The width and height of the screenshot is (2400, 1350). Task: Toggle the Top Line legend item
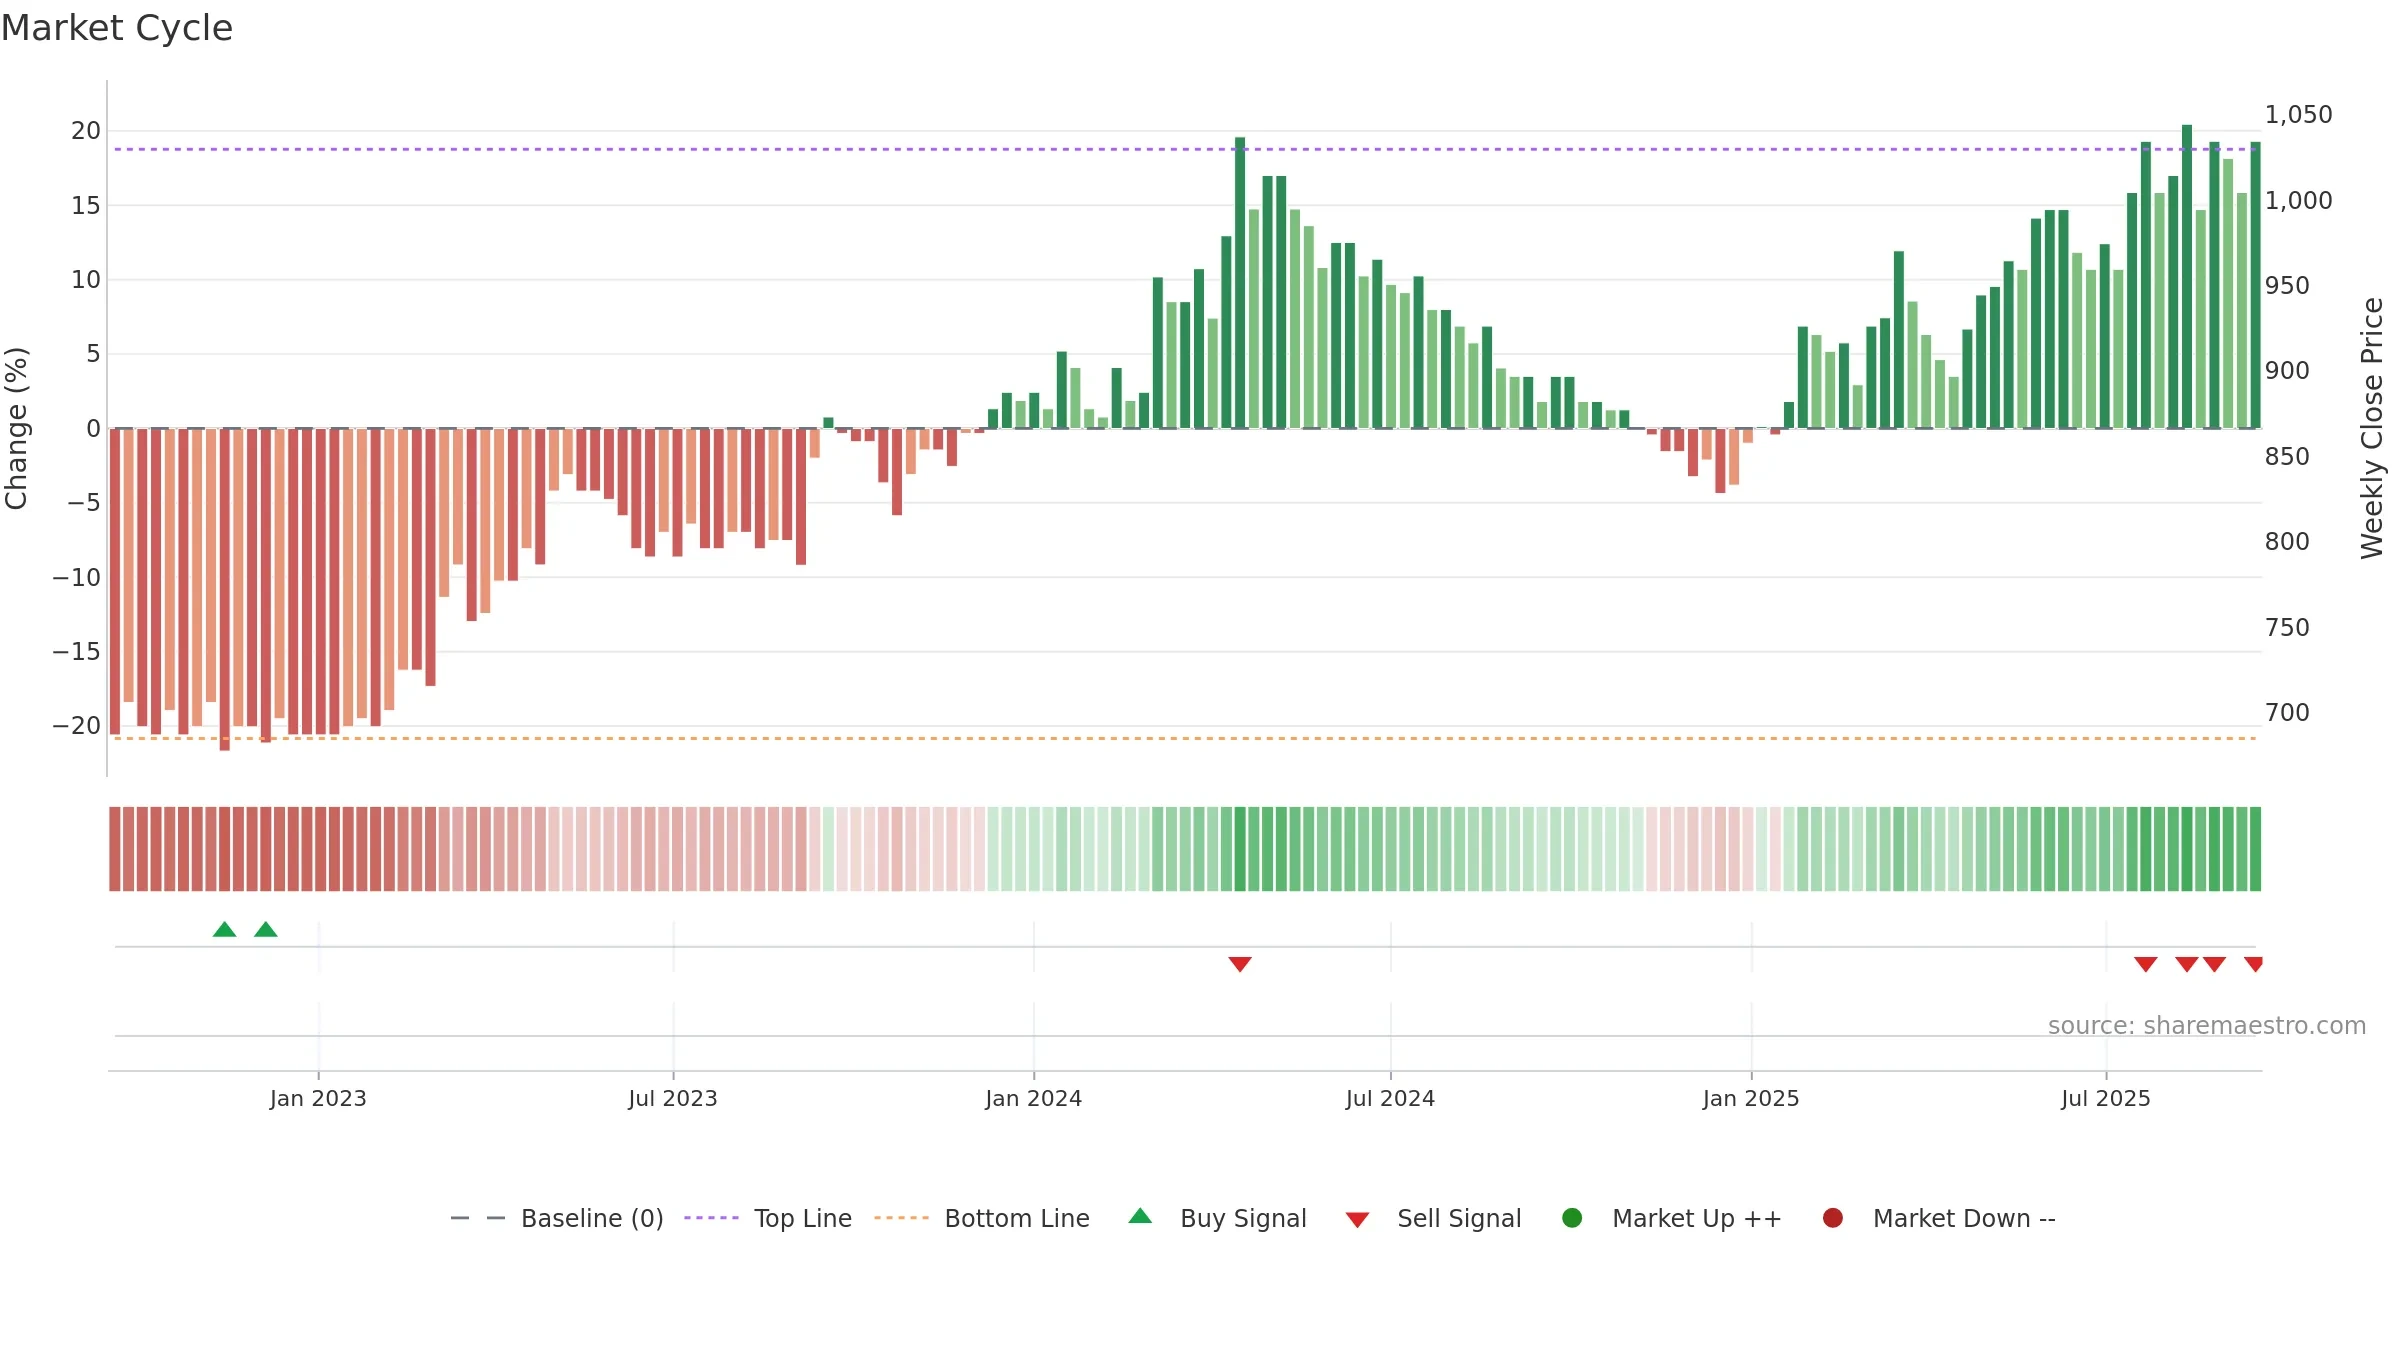click(x=768, y=1218)
